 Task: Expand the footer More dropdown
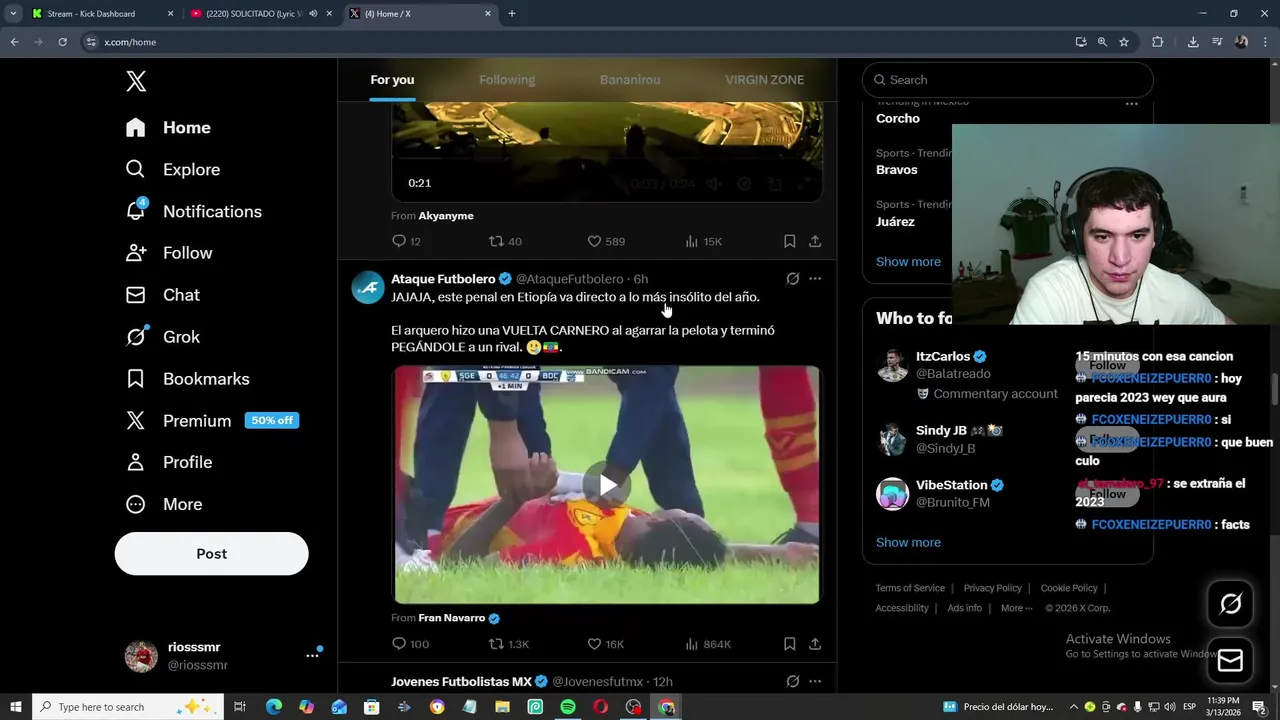pos(1016,608)
